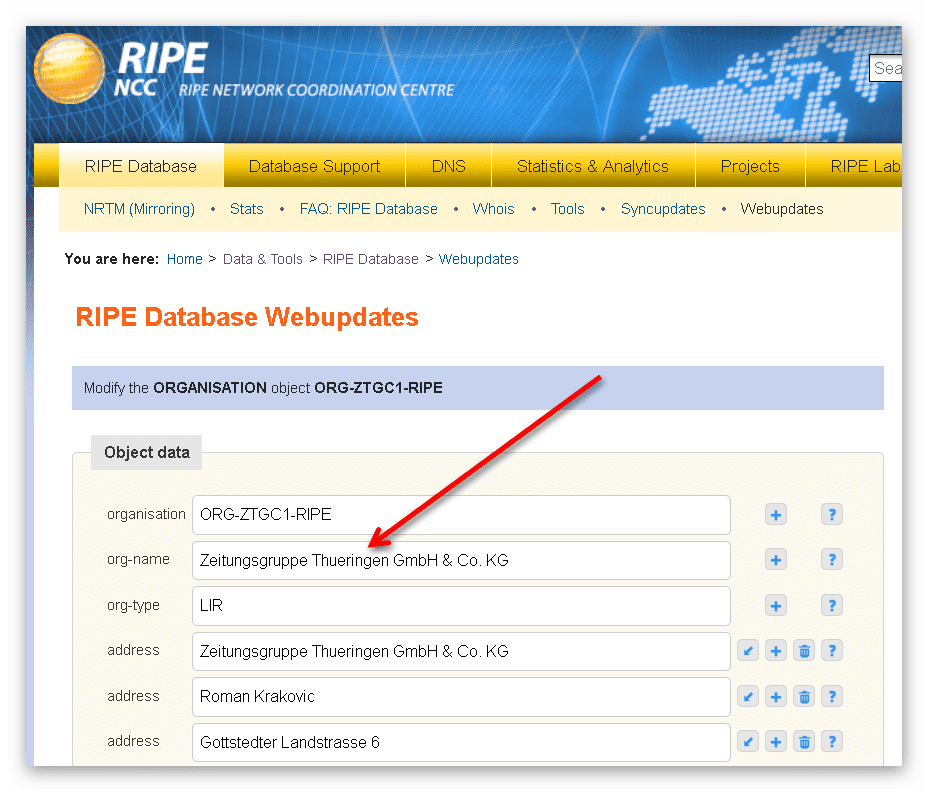Edit the Gottstedter Landstrasse 6 address field

pos(461,742)
